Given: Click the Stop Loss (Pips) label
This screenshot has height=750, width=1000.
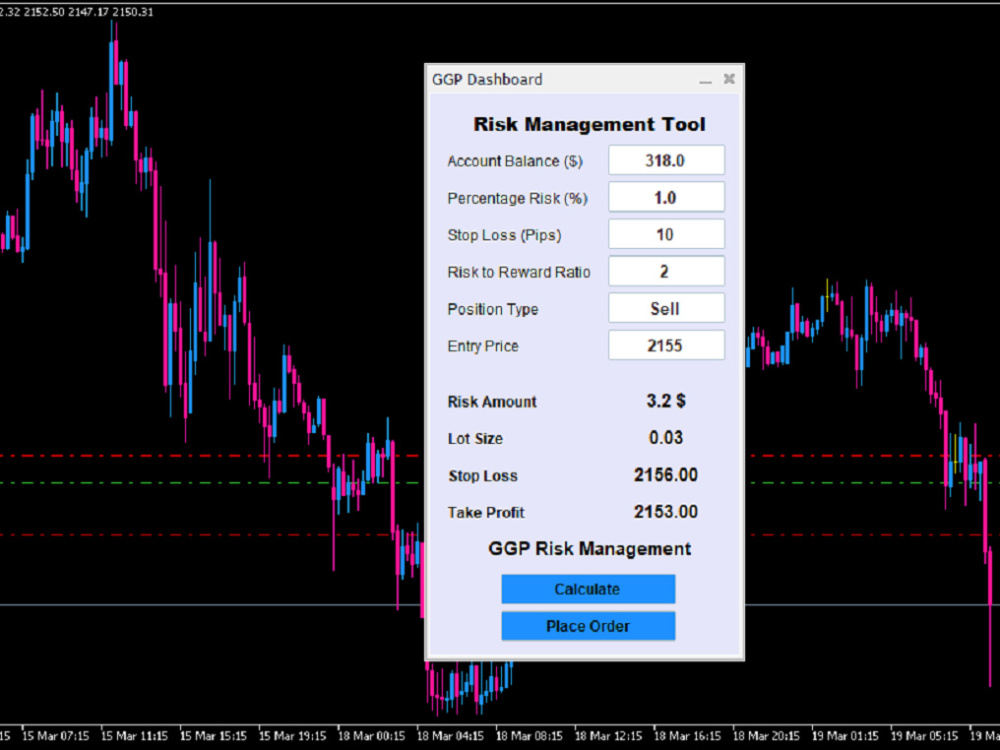Looking at the screenshot, I should coord(504,235).
